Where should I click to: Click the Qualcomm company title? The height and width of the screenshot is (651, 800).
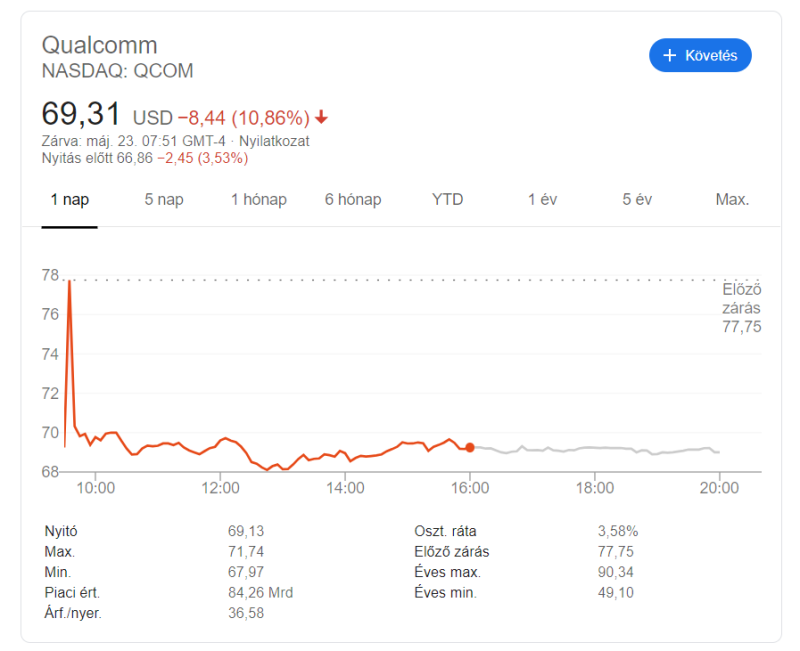pyautogui.click(x=99, y=45)
